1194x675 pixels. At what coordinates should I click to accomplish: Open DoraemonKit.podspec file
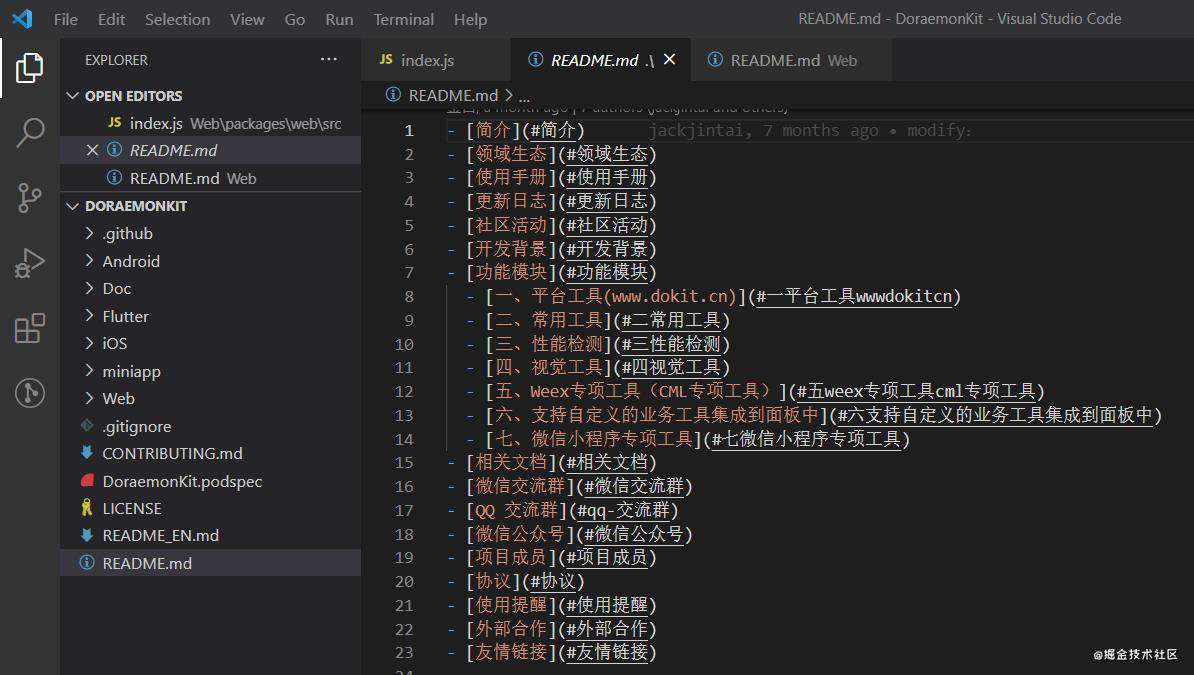pyautogui.click(x=210, y=481)
